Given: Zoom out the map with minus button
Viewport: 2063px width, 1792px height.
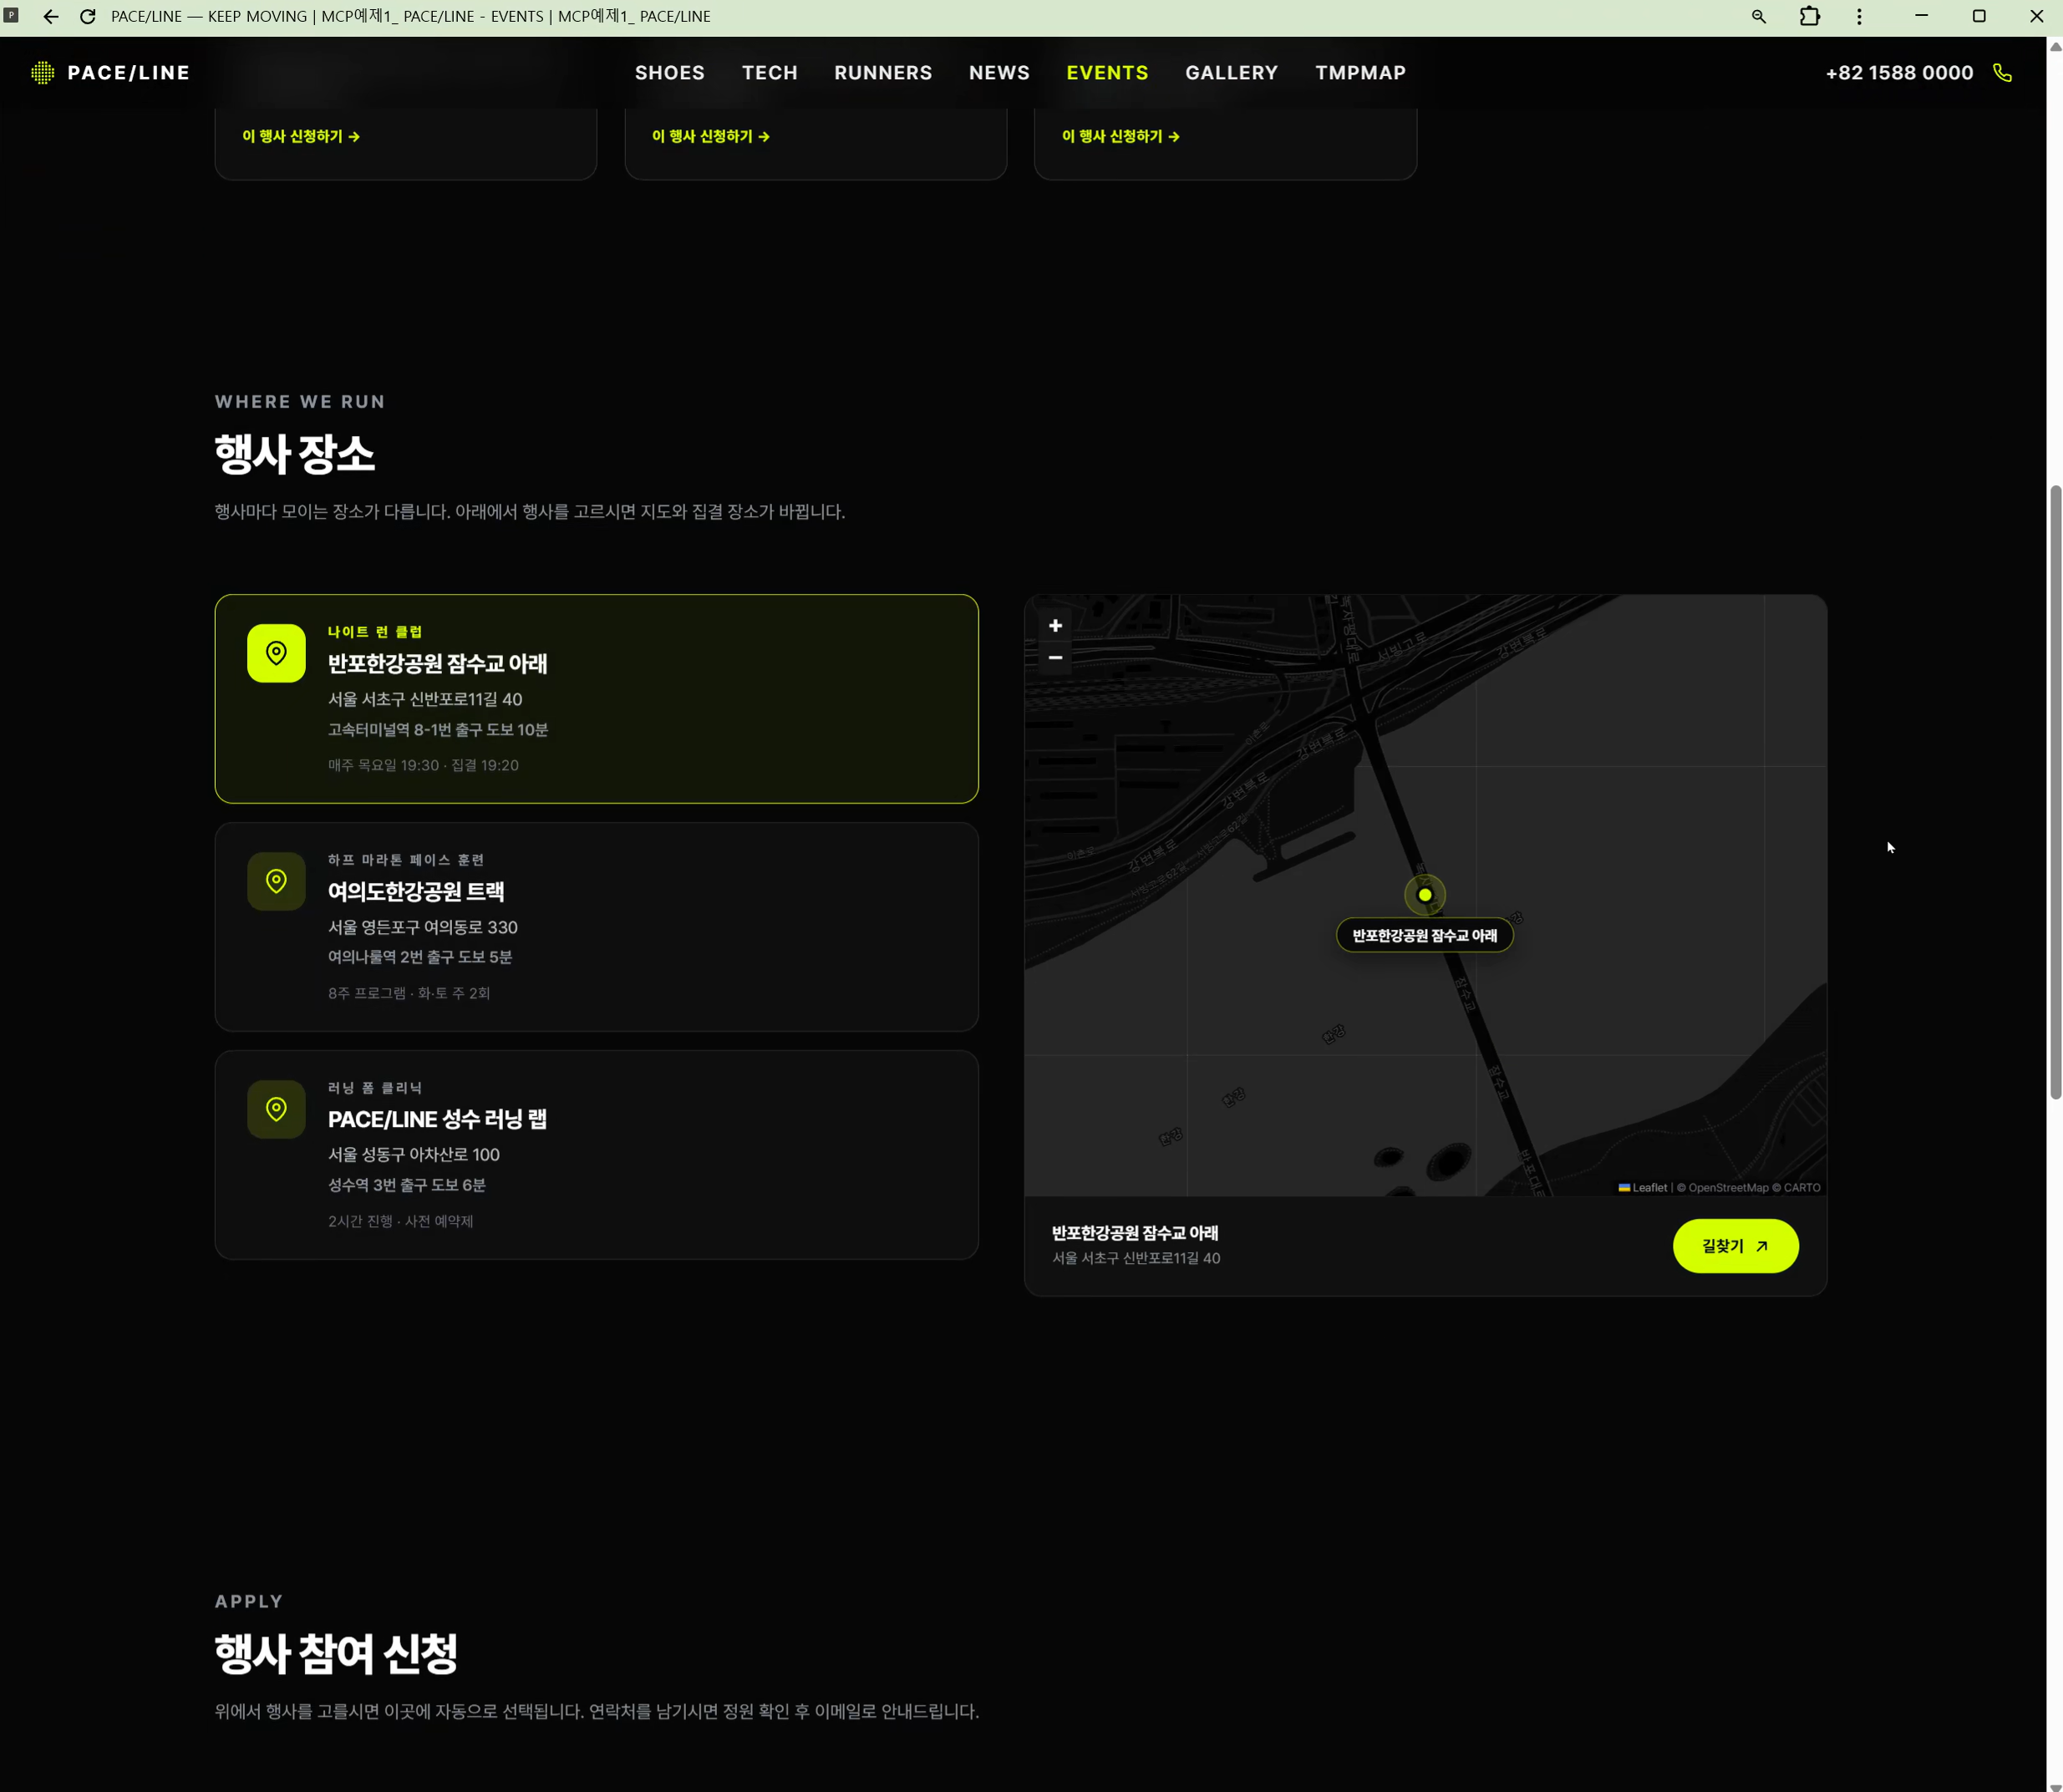Looking at the screenshot, I should click(1055, 658).
